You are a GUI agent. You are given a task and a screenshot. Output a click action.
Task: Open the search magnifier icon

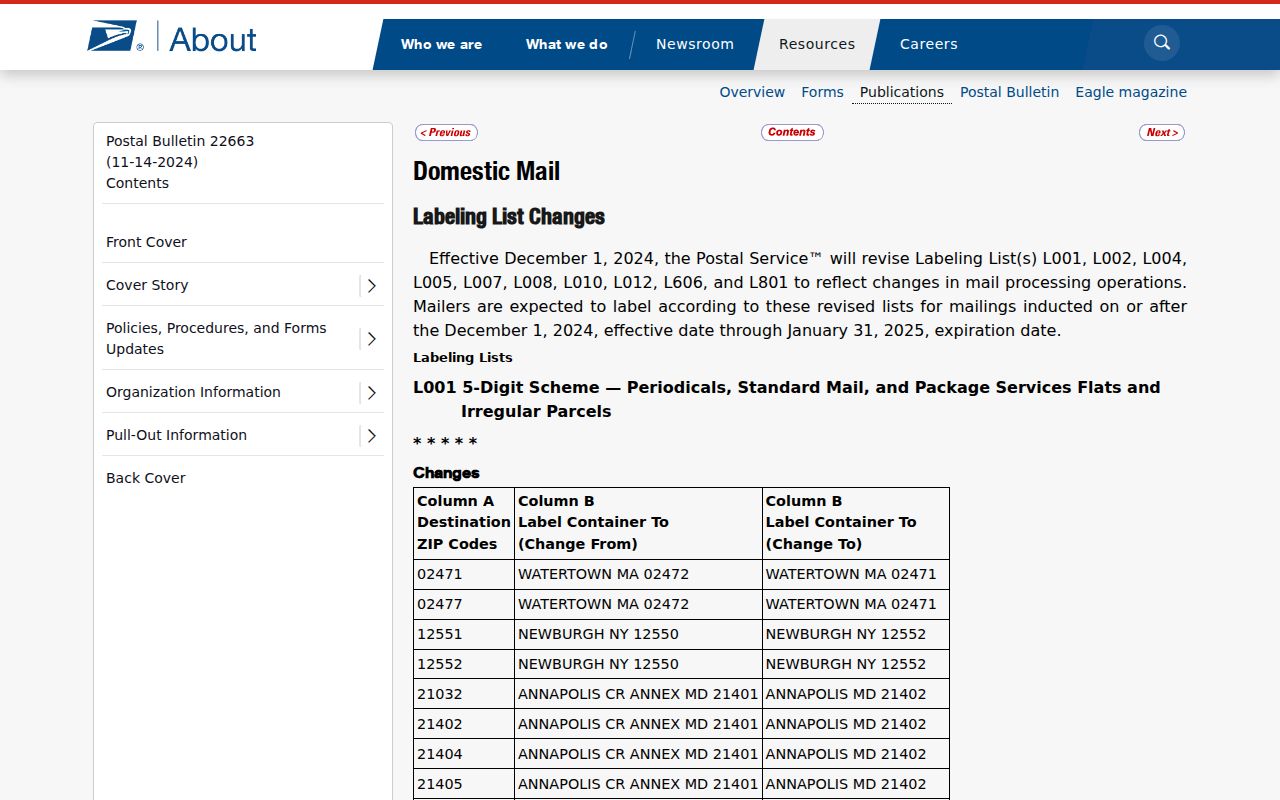tap(1161, 43)
